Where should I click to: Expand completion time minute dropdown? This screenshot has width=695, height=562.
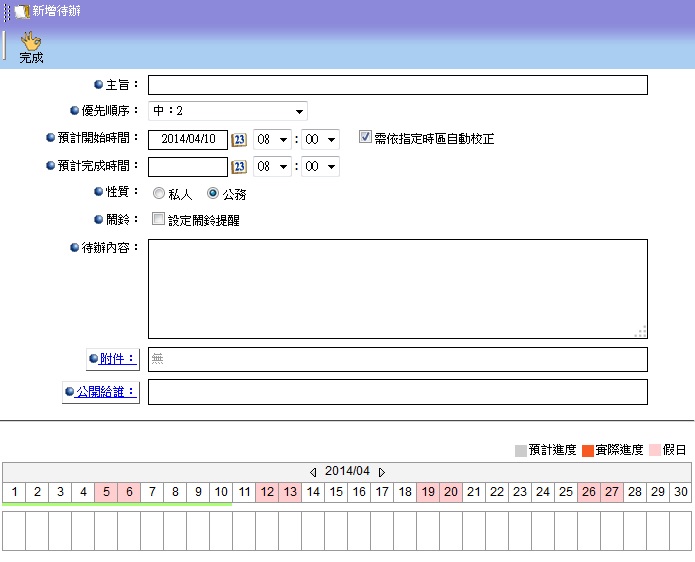point(321,167)
